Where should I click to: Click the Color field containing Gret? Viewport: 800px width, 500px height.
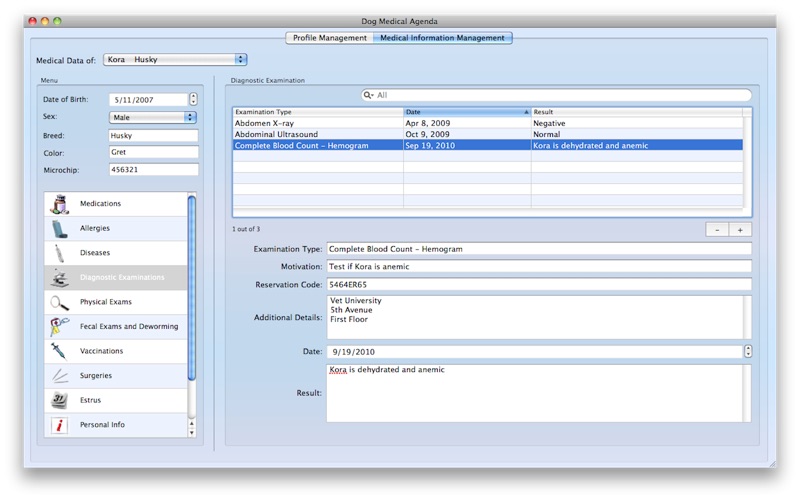pos(154,152)
